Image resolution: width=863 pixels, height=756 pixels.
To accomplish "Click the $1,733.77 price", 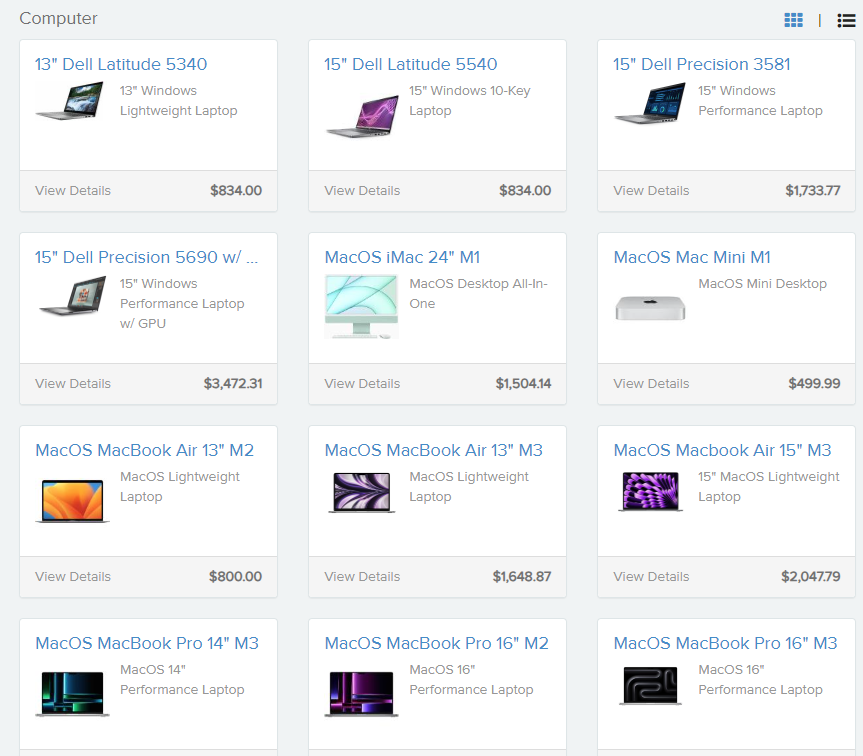I will [x=812, y=191].
